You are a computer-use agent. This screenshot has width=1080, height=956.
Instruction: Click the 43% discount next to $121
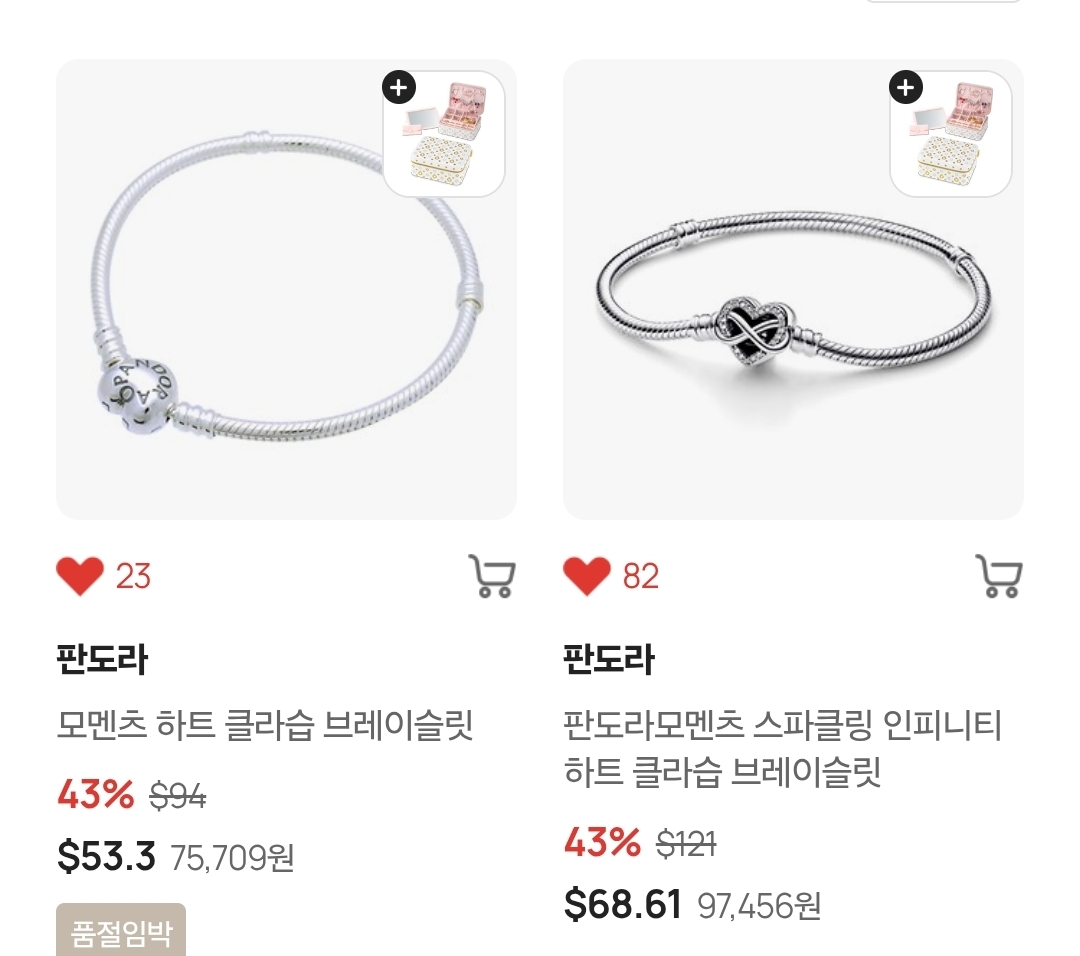coord(603,842)
